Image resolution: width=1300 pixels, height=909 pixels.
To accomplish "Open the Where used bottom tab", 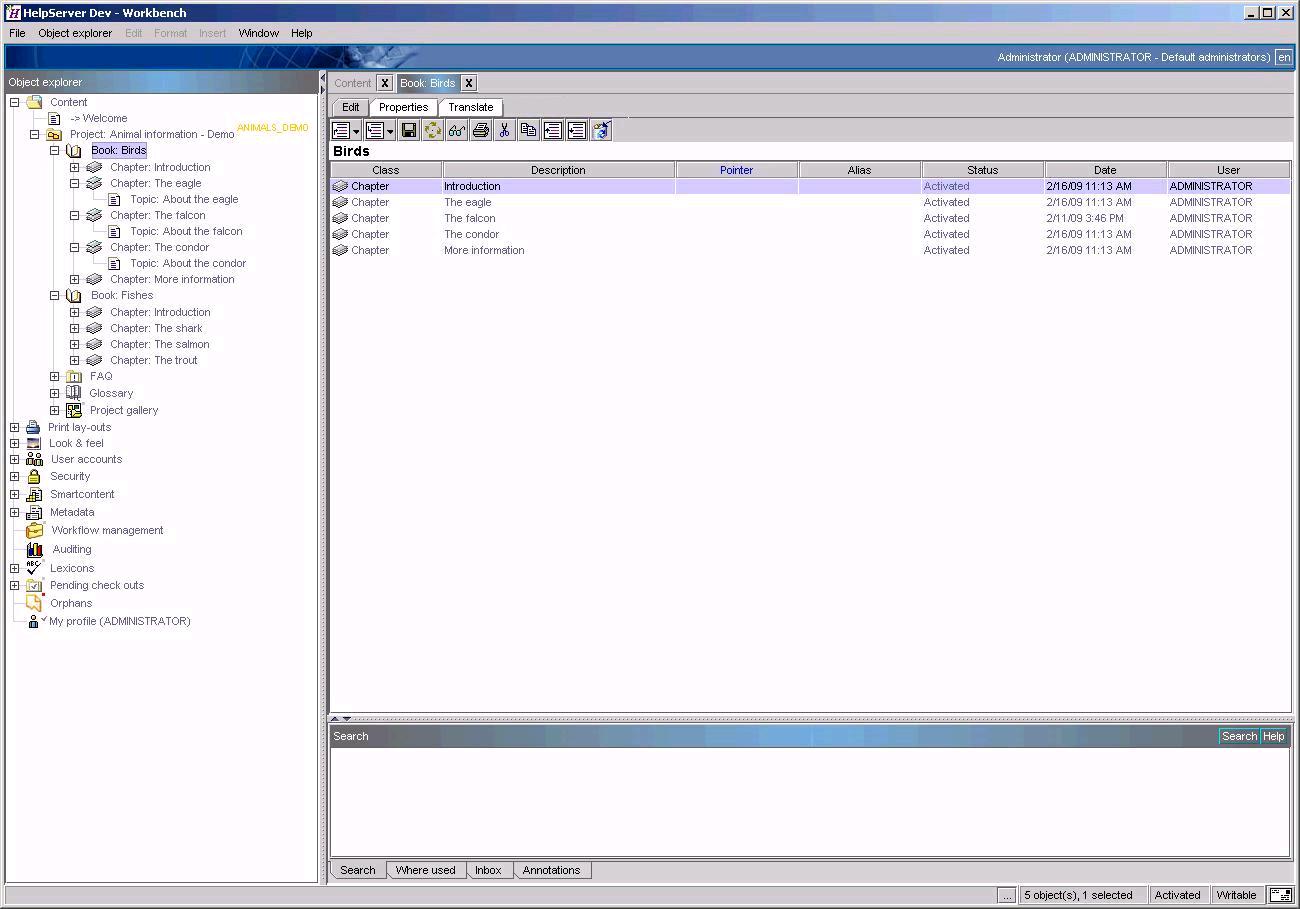I will coord(425,870).
